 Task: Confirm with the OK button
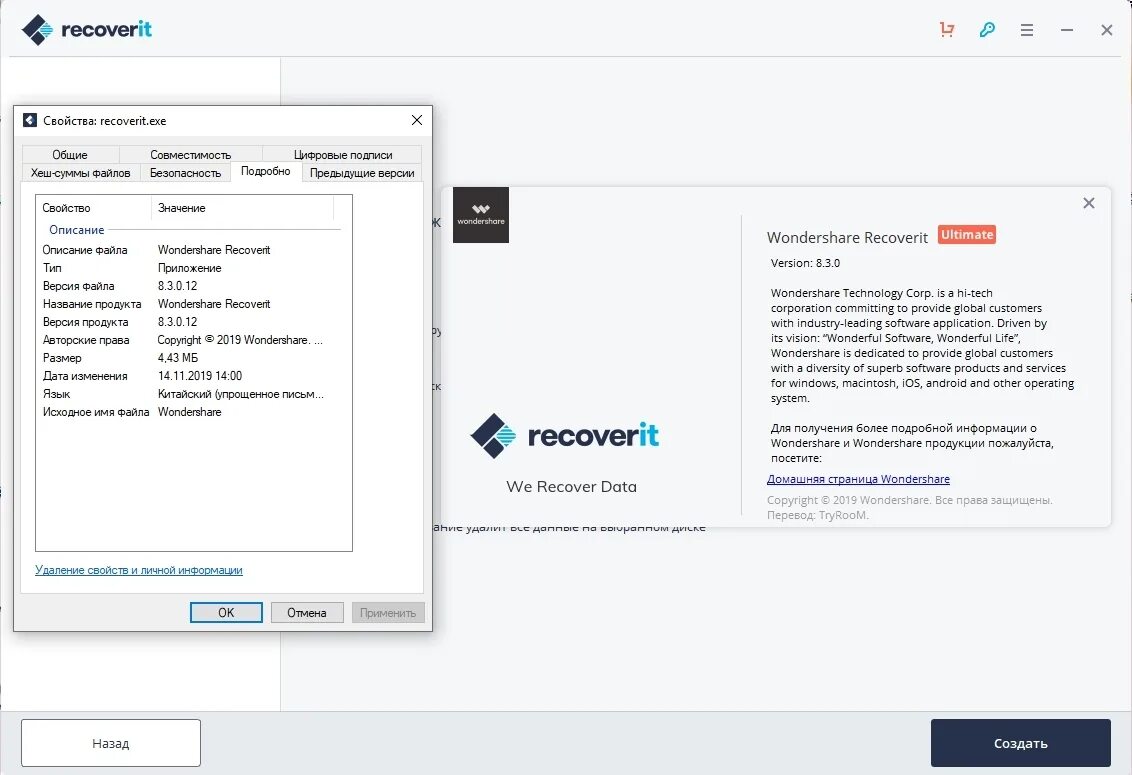[226, 612]
